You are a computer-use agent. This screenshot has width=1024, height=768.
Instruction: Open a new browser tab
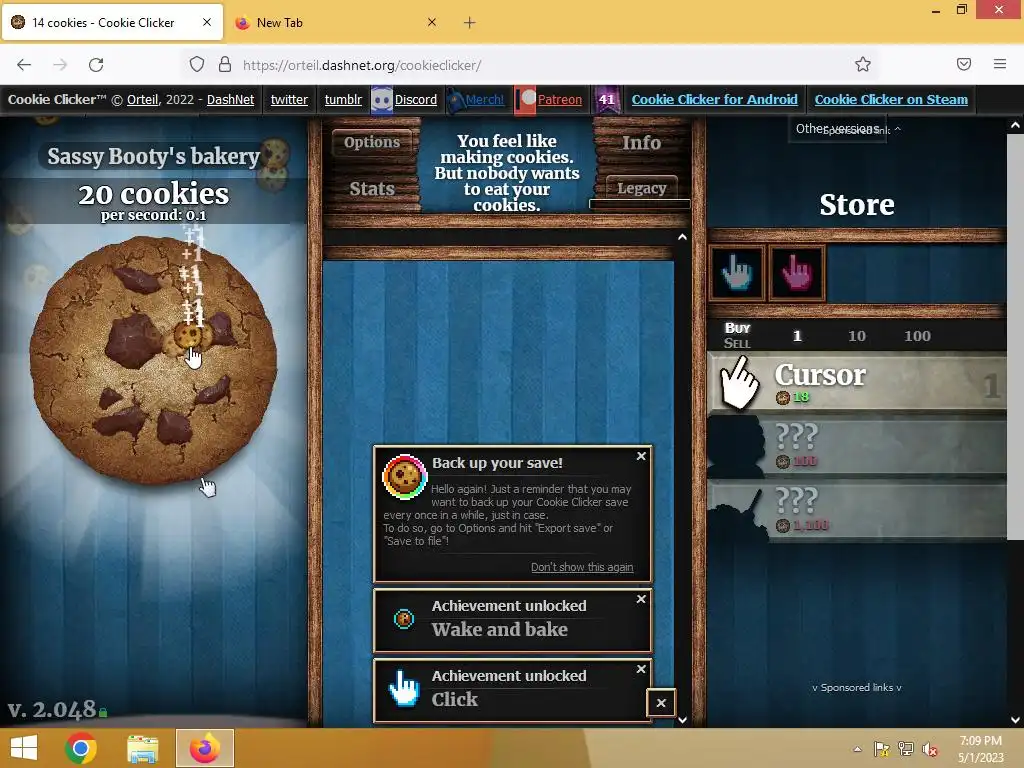(470, 23)
